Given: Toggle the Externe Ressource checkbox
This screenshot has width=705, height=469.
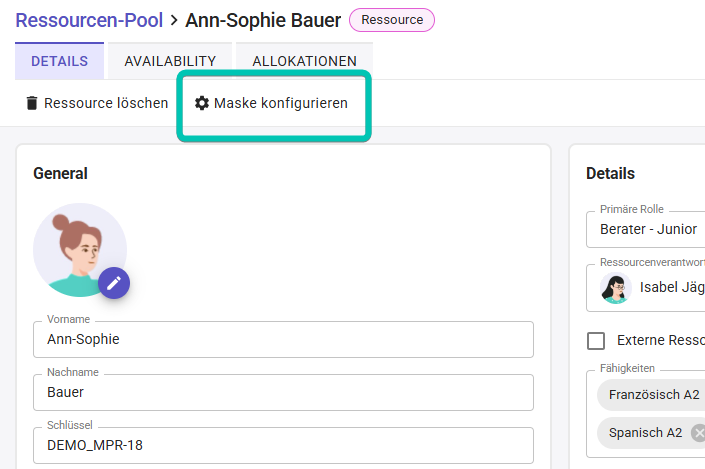Looking at the screenshot, I should [596, 340].
